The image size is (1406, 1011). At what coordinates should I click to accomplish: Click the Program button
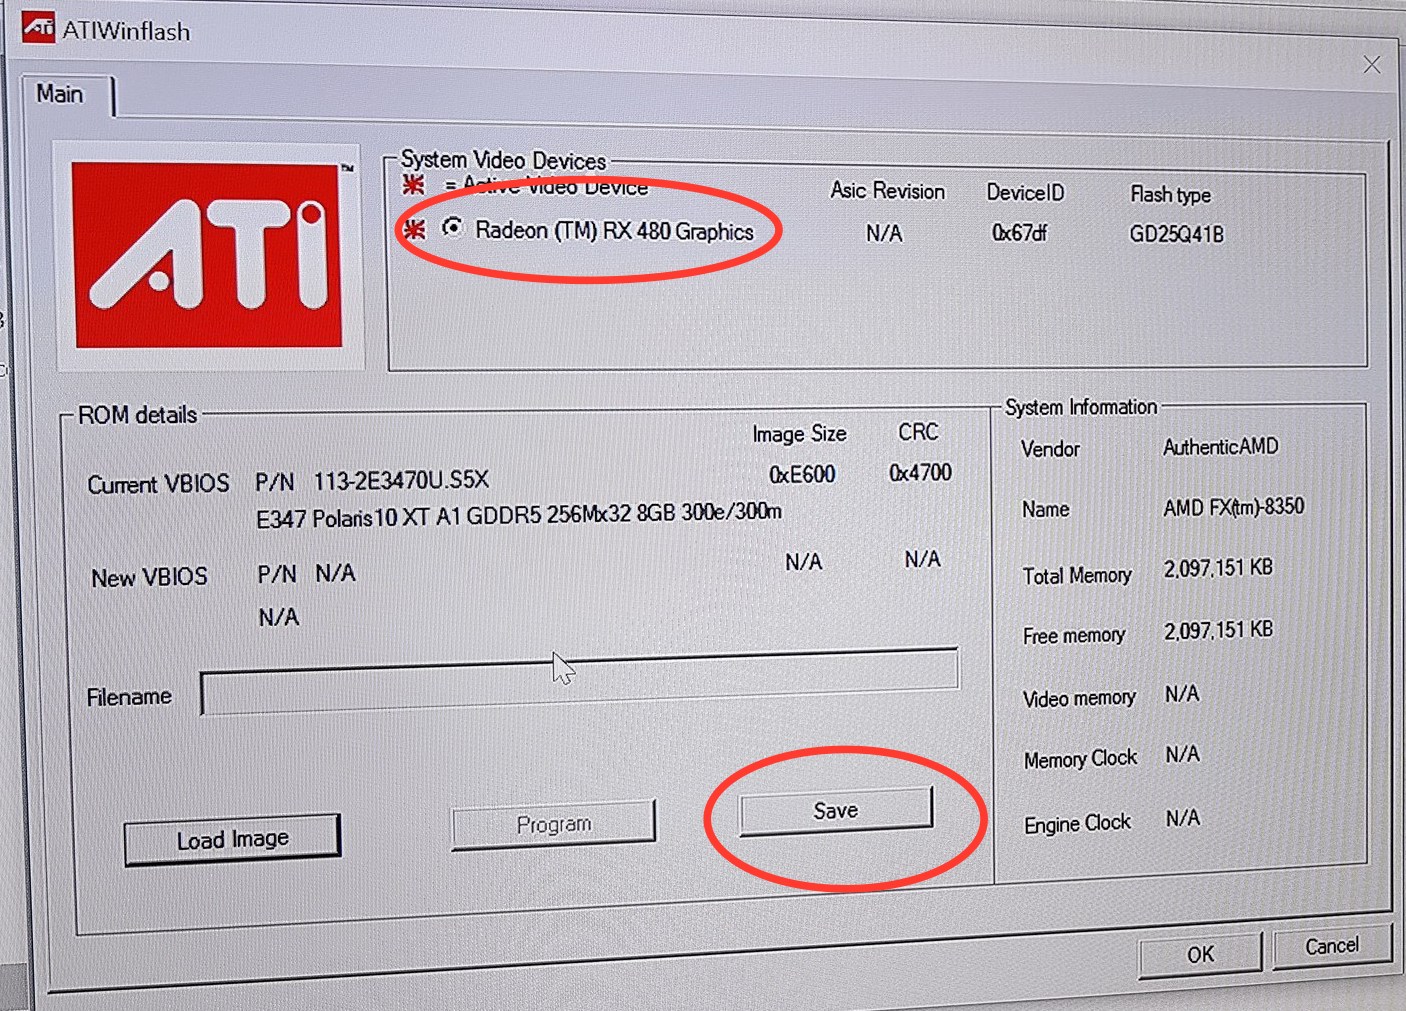tap(554, 824)
